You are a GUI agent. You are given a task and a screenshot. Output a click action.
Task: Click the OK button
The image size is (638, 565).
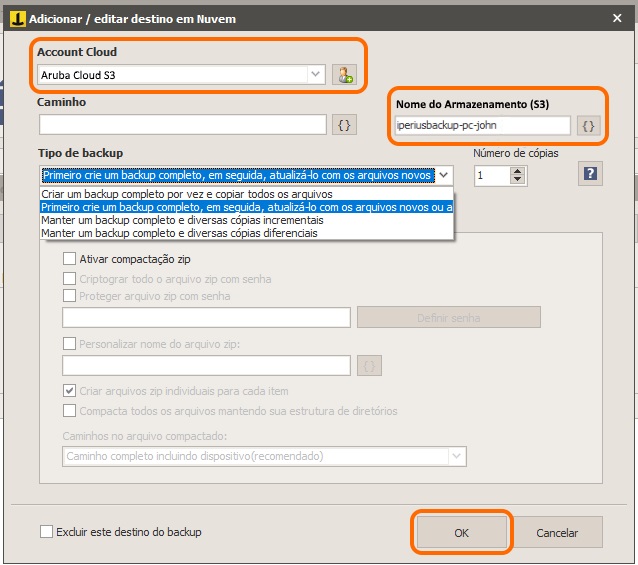pyautogui.click(x=462, y=532)
